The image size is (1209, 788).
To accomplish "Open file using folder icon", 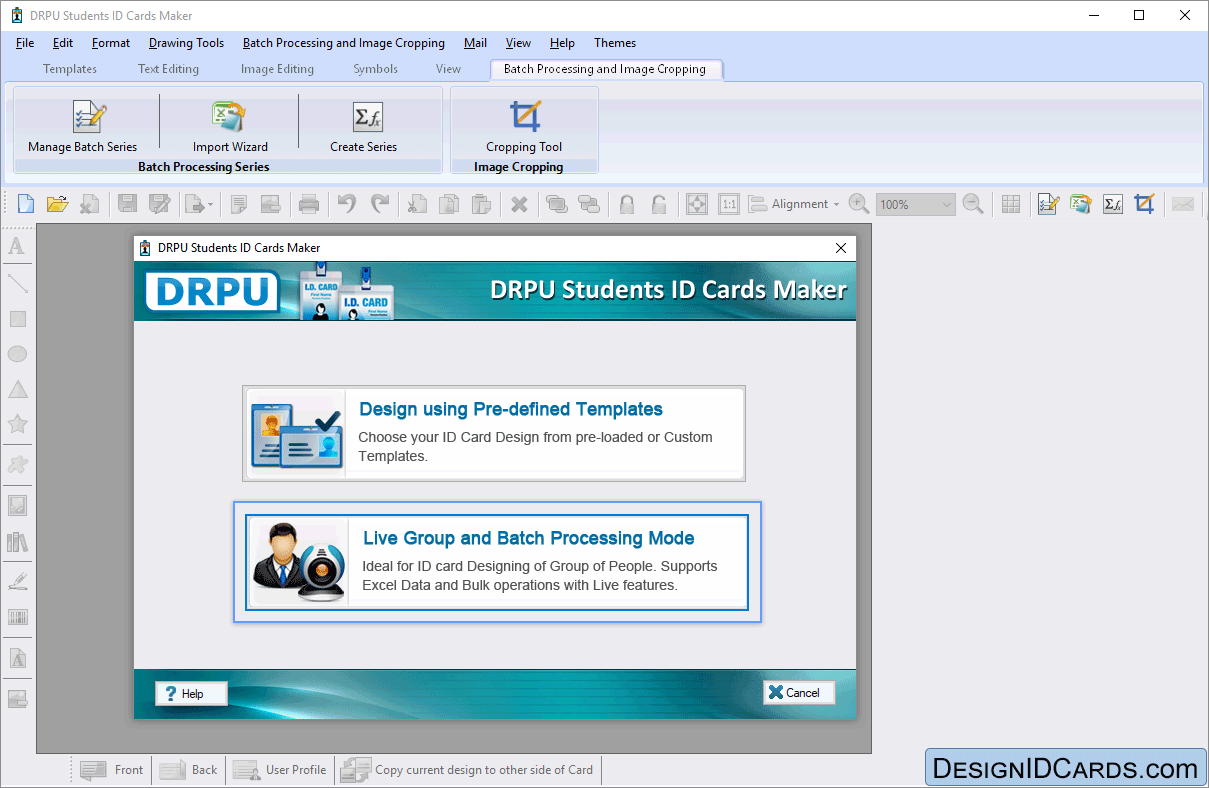I will click(57, 204).
